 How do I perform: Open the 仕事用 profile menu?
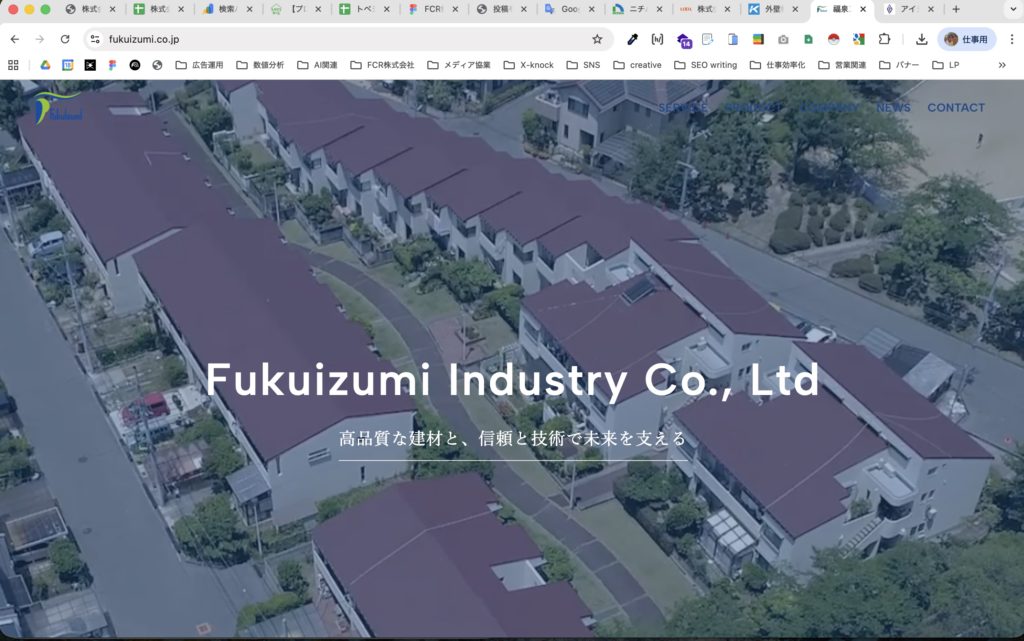[x=965, y=39]
